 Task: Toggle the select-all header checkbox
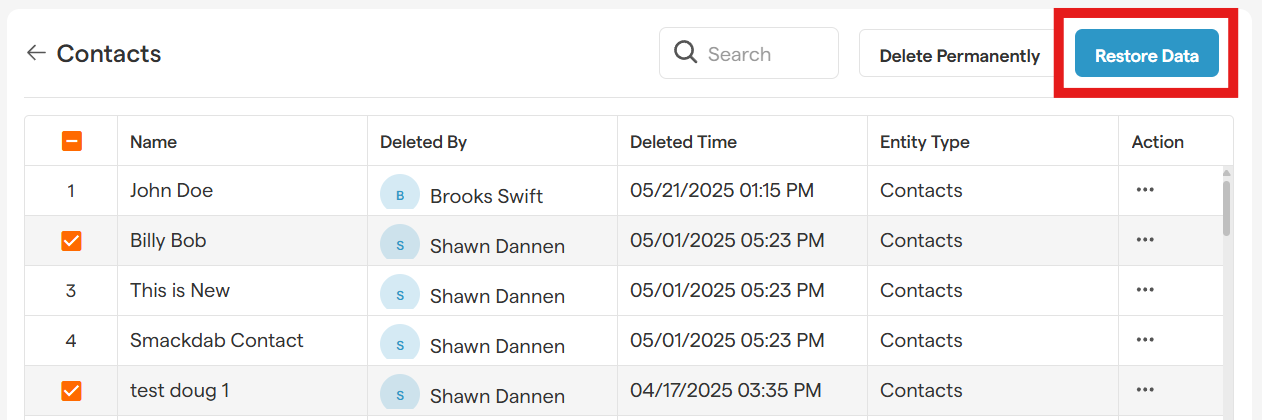(71, 141)
